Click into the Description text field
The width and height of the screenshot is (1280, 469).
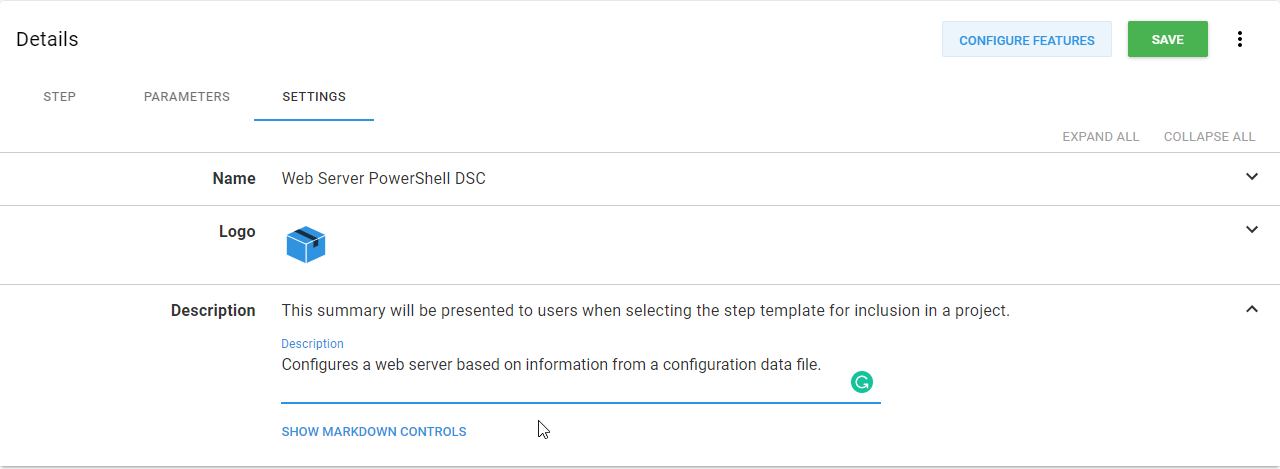(551, 365)
